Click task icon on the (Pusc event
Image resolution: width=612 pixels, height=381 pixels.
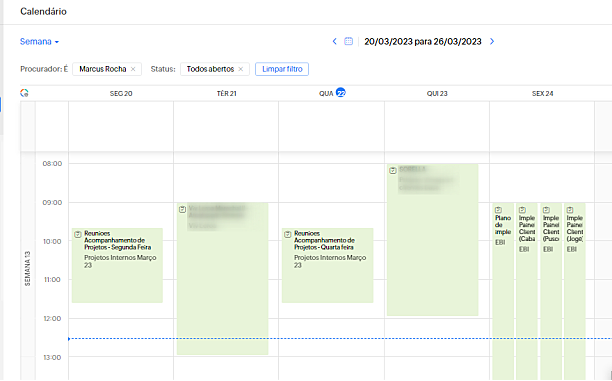click(546, 210)
